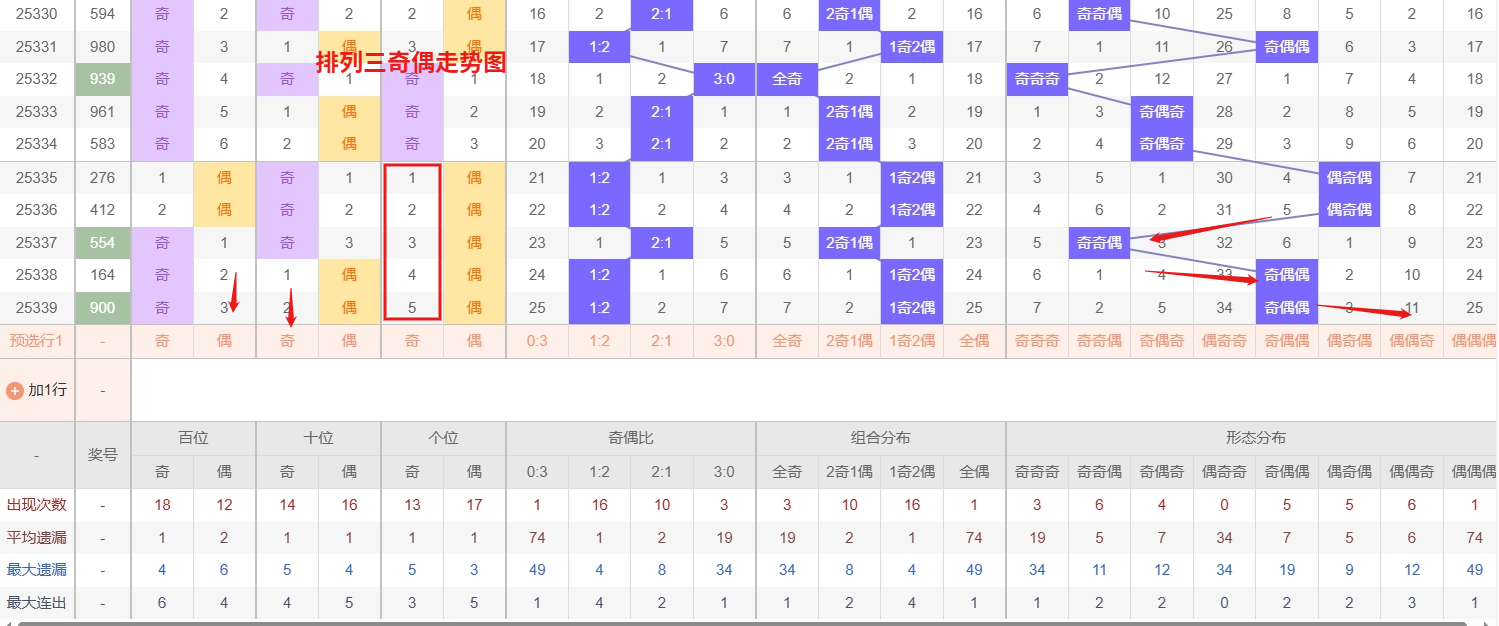The width and height of the screenshot is (1499, 626).
Task: Click the 奇奇偶 badge in row 25337
Action: coord(1099,242)
